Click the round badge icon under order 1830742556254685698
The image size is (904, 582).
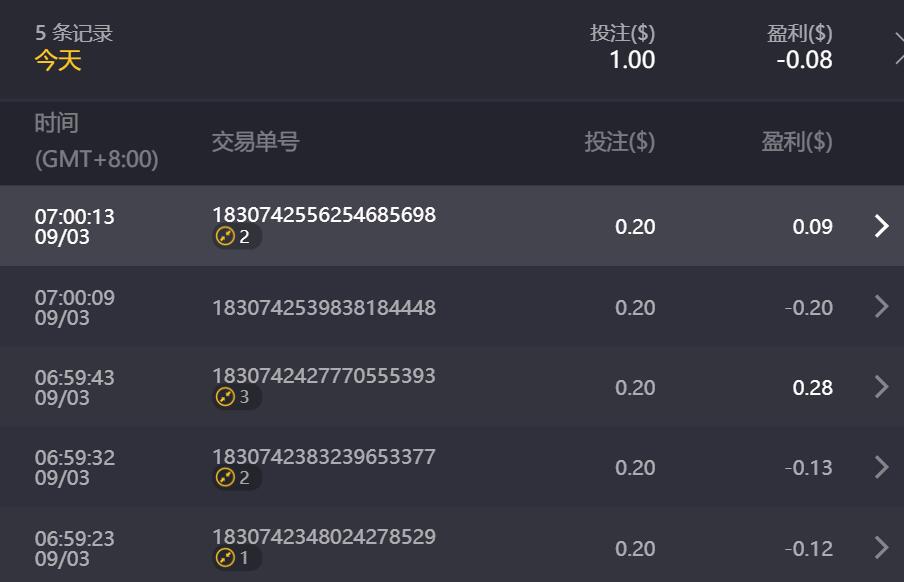226,237
